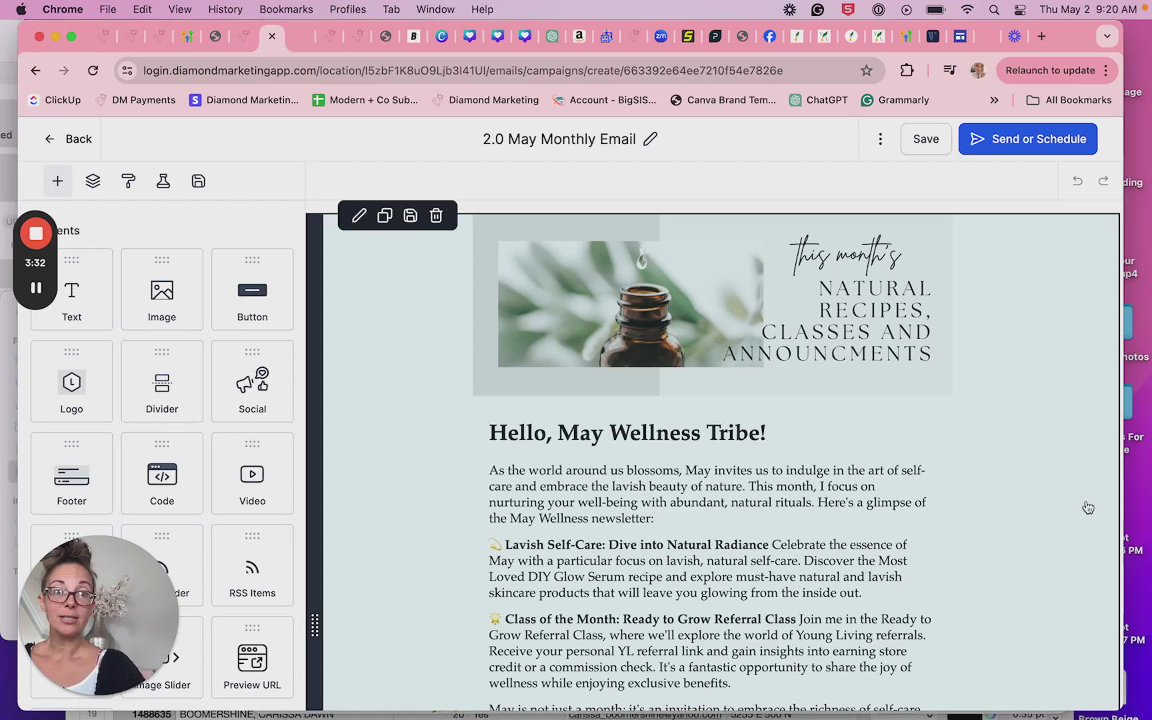Open the File menu

click(108, 10)
